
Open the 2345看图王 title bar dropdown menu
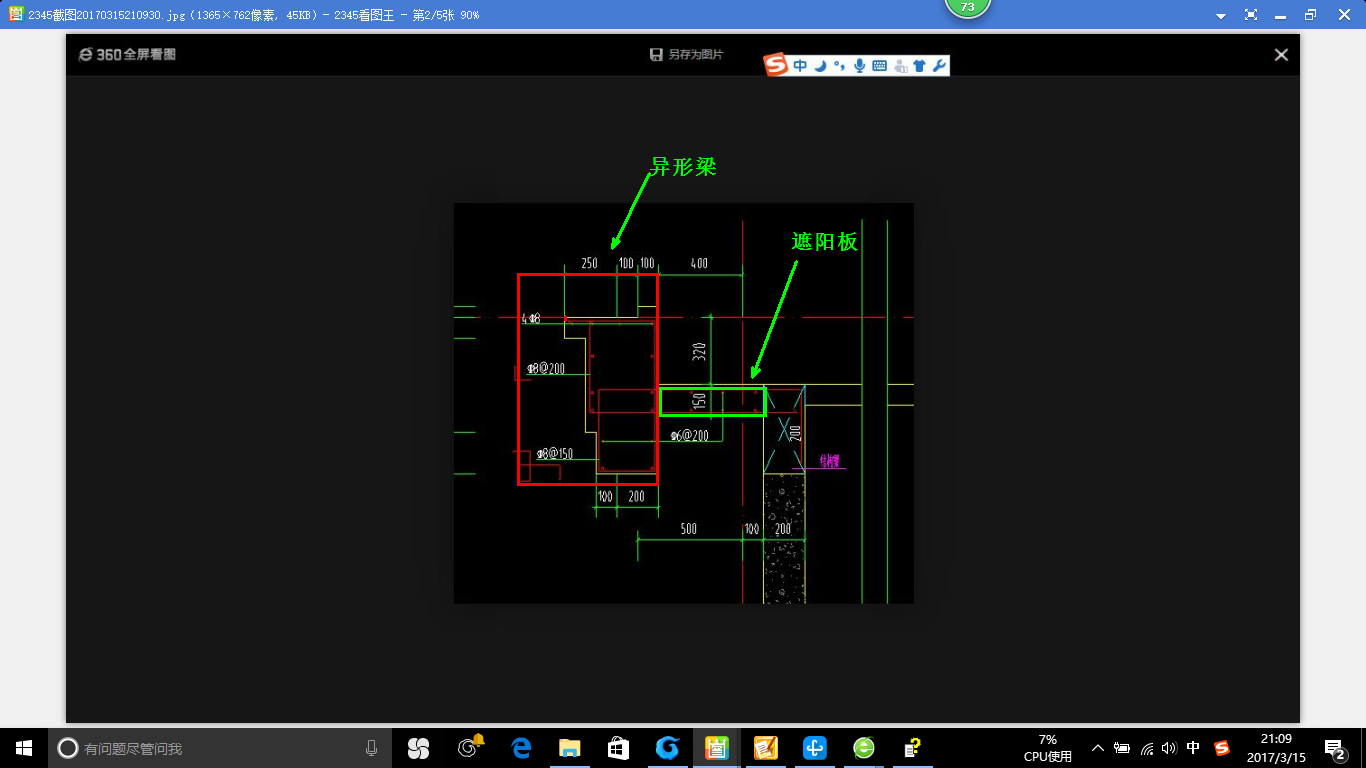(1221, 15)
